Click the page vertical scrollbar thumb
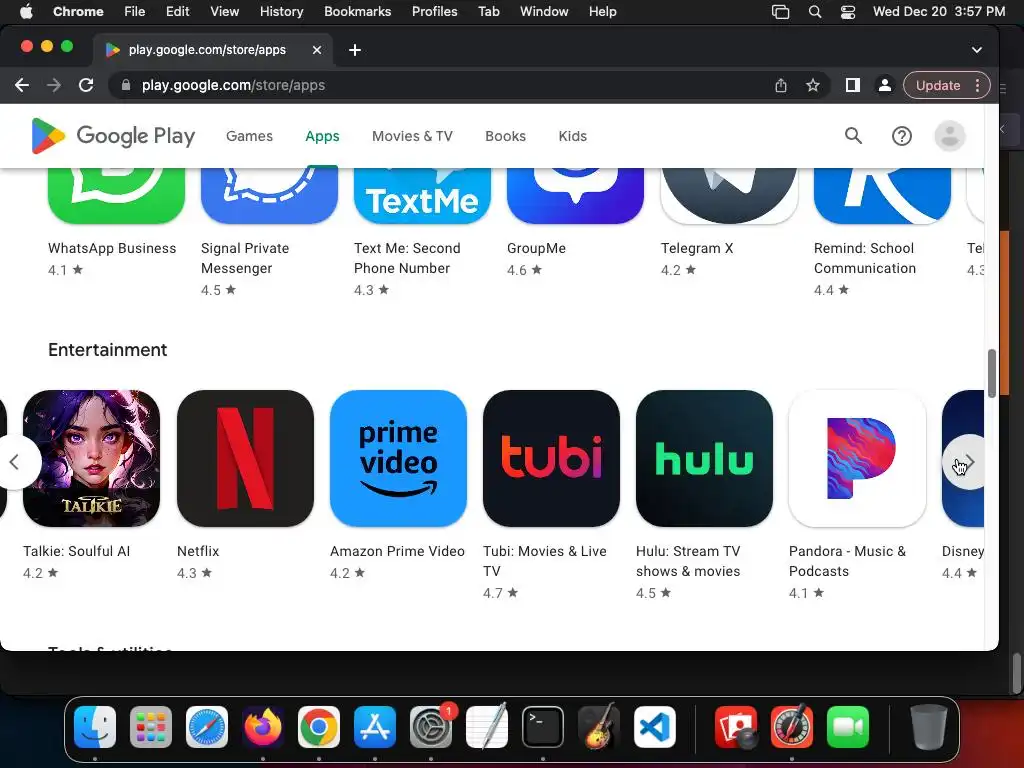The height and width of the screenshot is (768, 1024). (x=991, y=373)
